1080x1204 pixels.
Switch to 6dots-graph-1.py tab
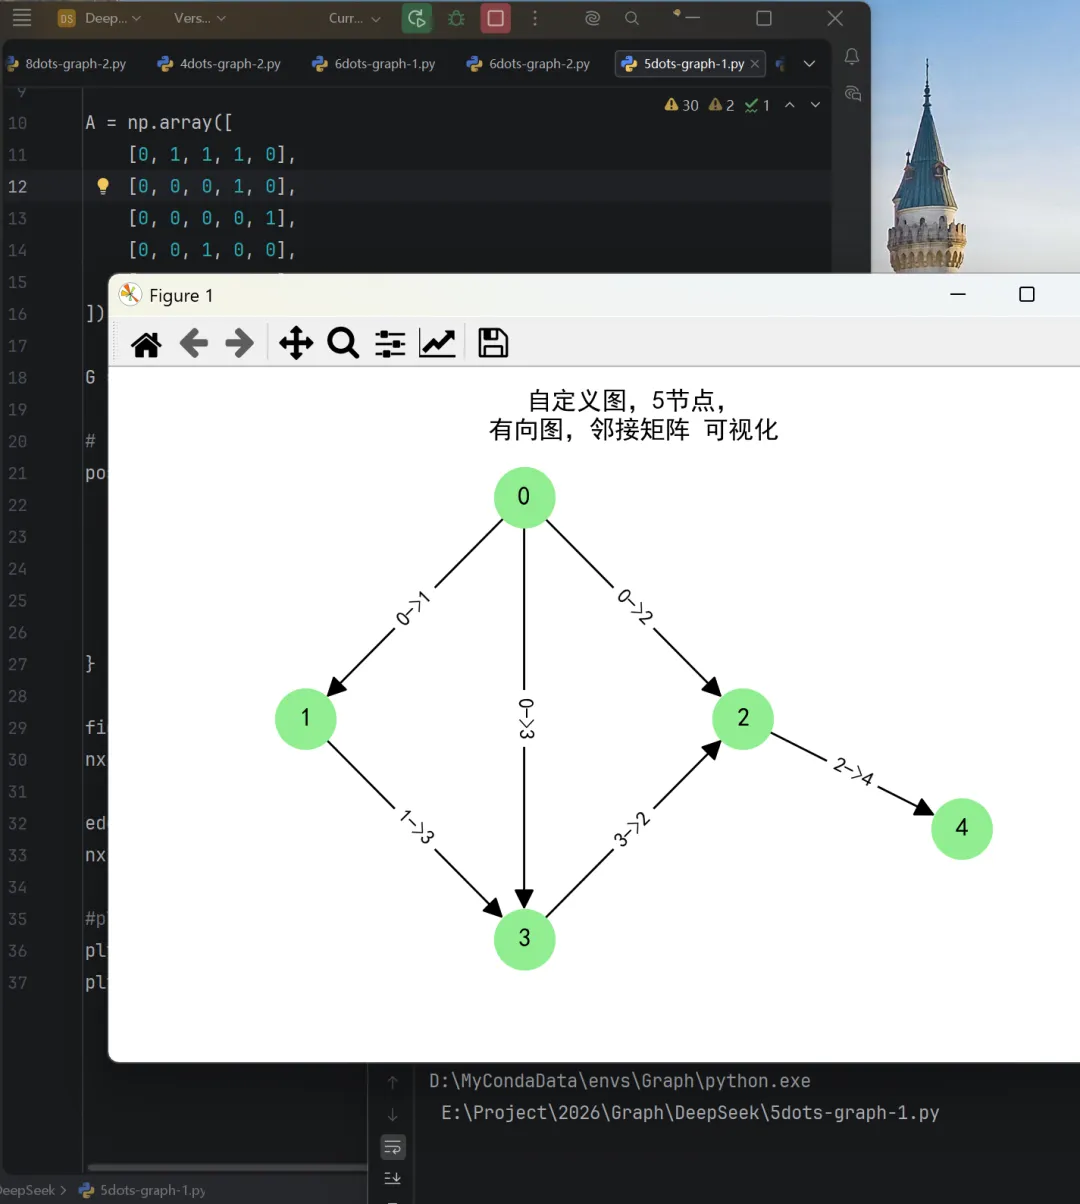point(374,63)
